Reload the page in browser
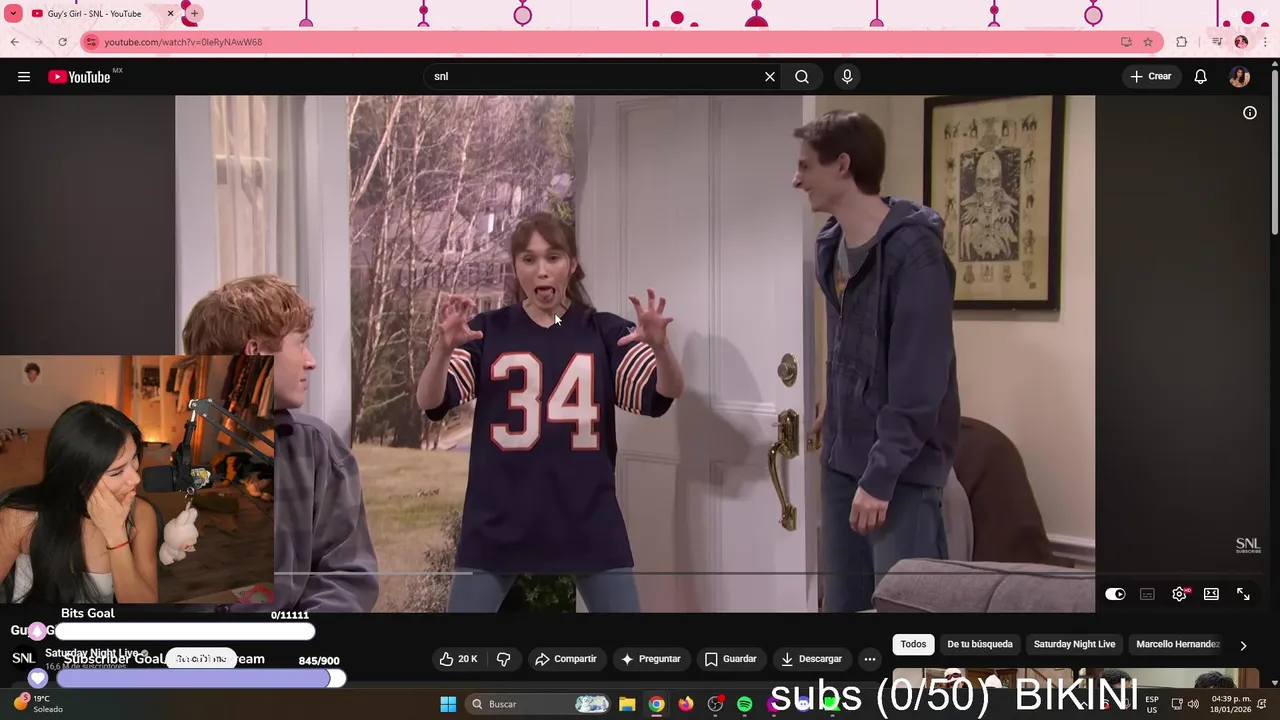 [62, 42]
